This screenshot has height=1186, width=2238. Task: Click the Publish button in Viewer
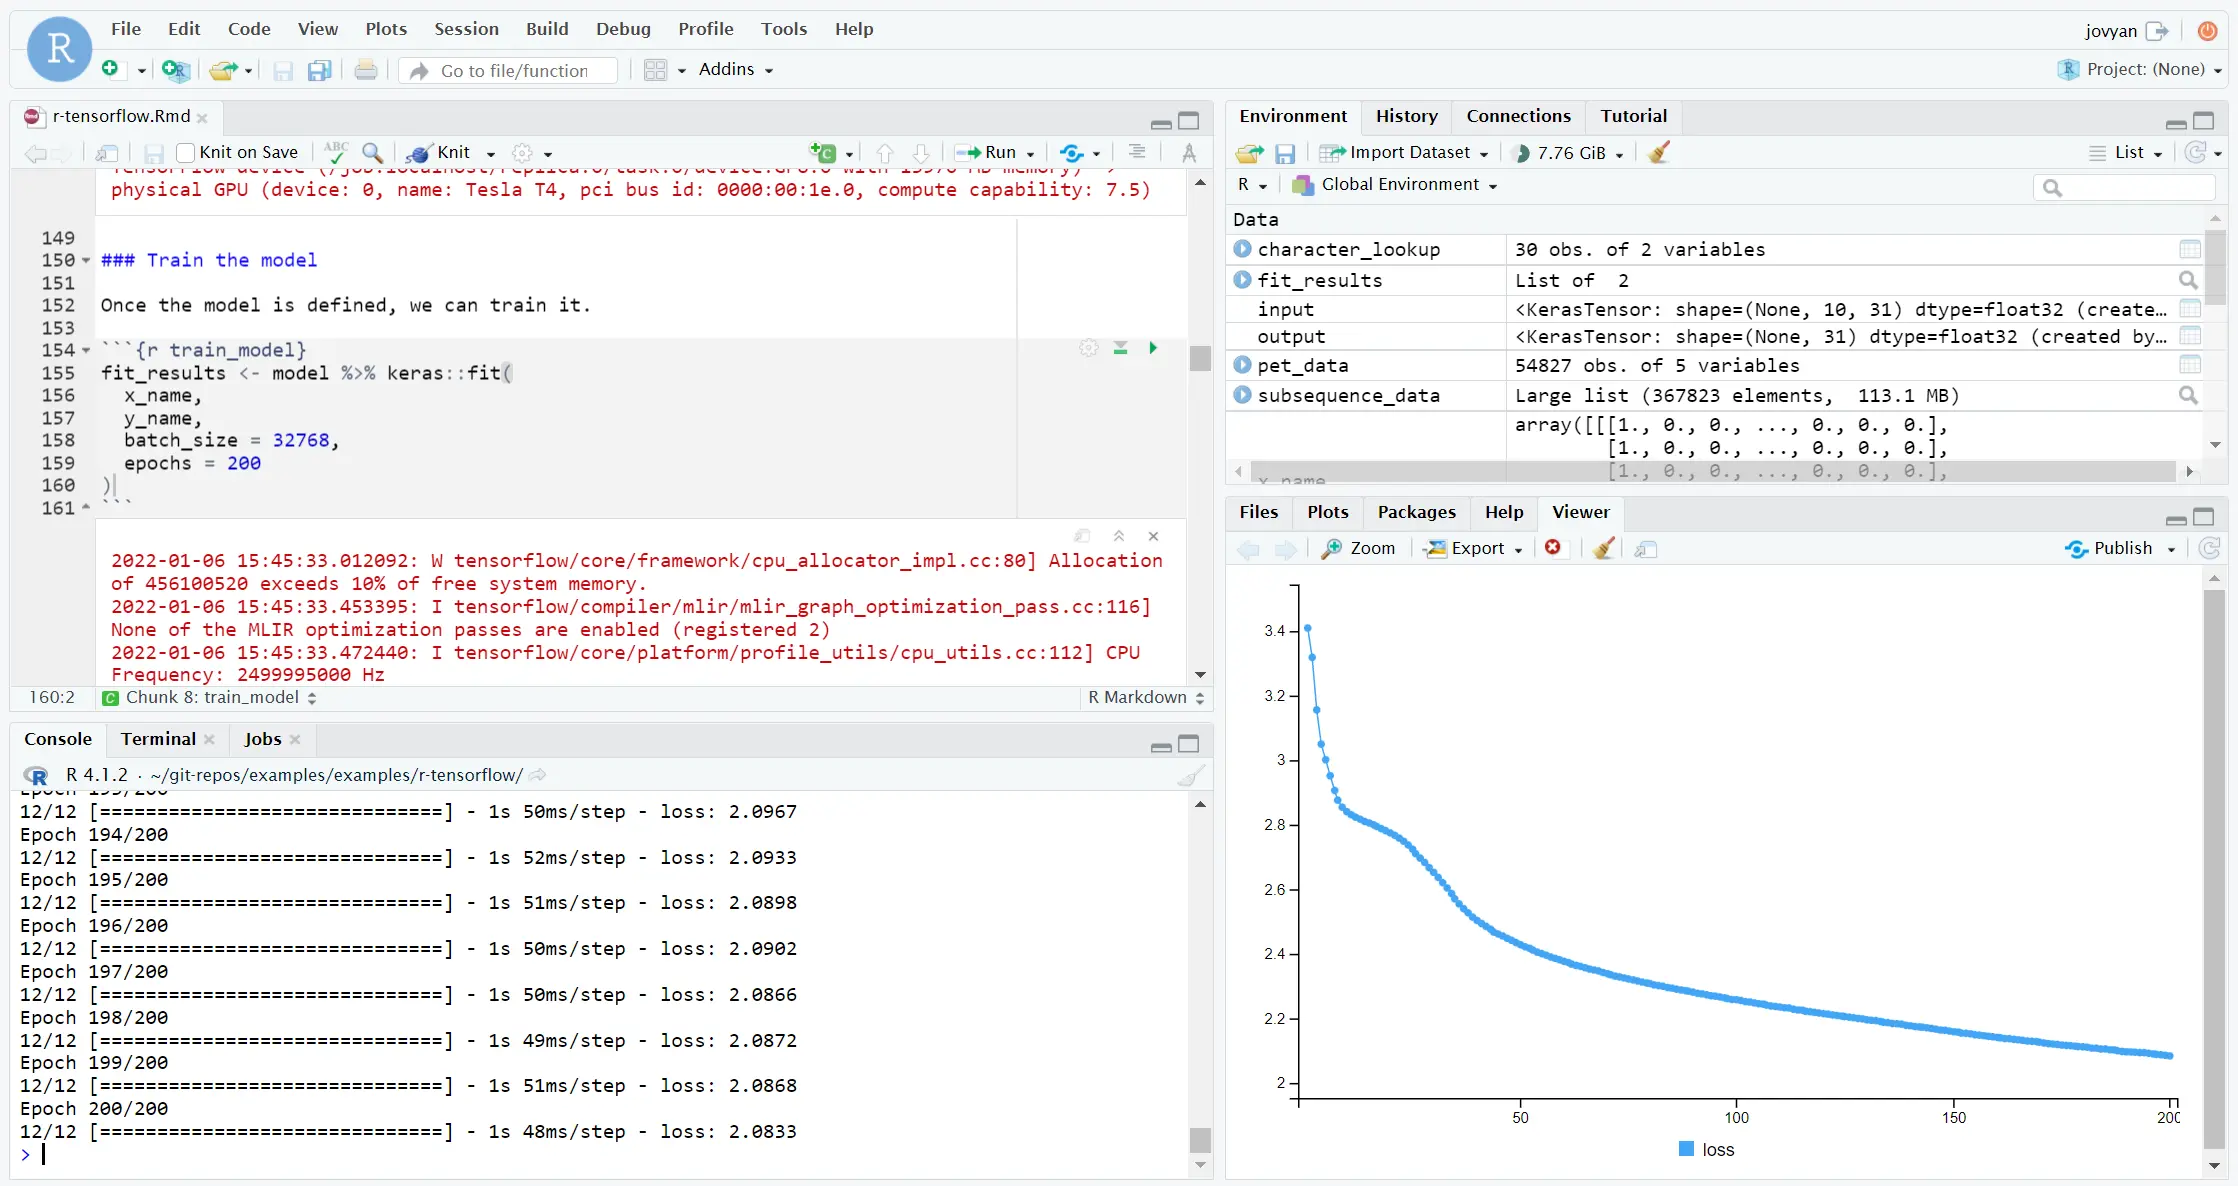tap(2109, 548)
